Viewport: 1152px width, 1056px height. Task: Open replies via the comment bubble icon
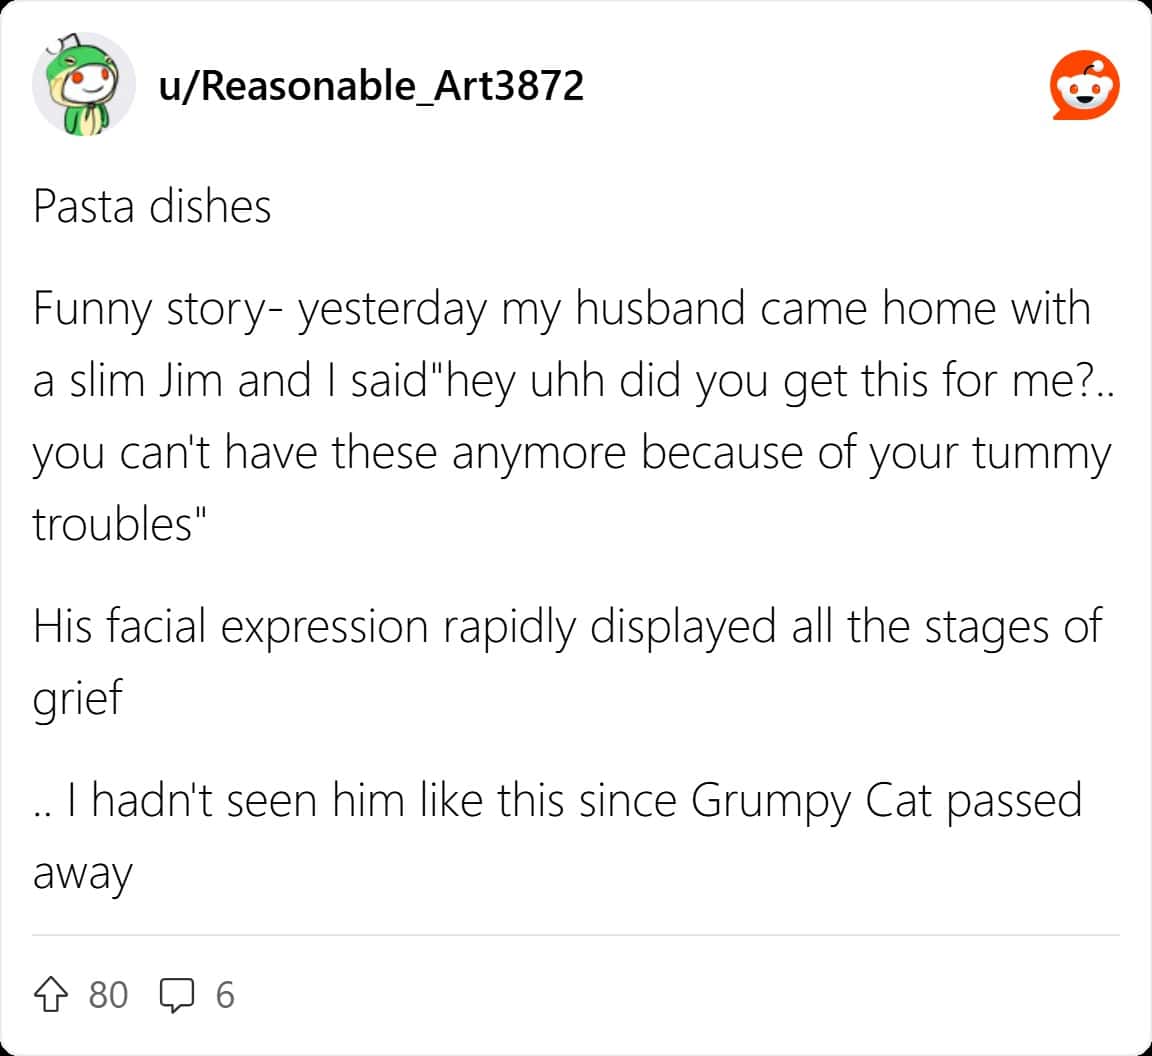pos(178,994)
